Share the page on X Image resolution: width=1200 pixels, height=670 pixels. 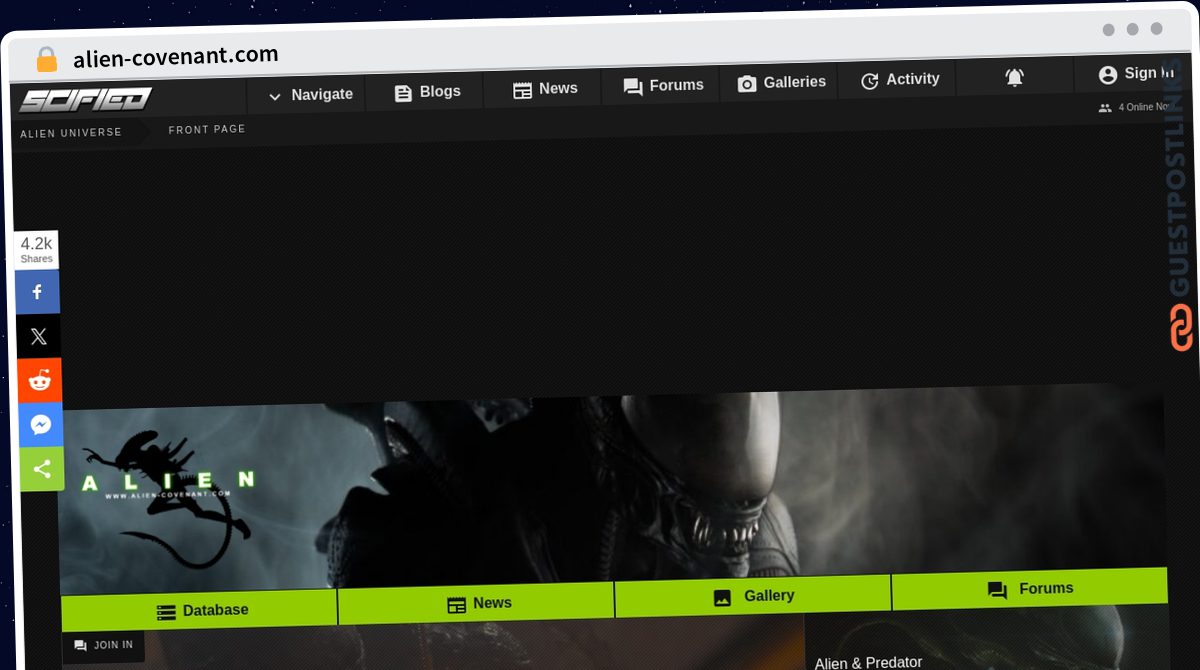(38, 336)
